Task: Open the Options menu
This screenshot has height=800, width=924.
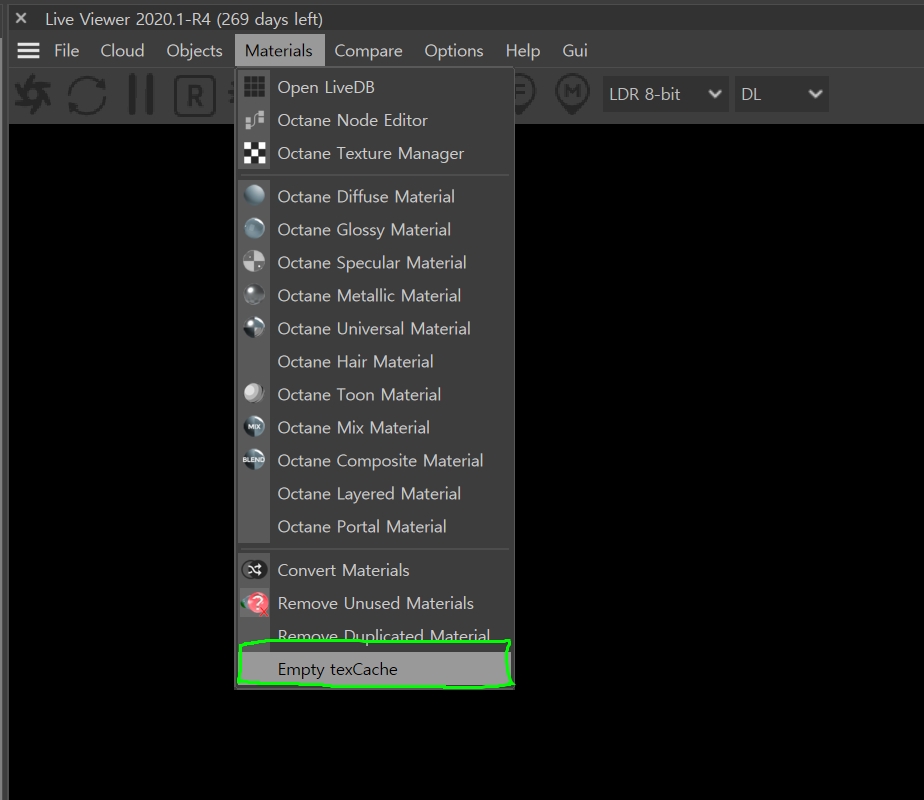Action: 454,51
